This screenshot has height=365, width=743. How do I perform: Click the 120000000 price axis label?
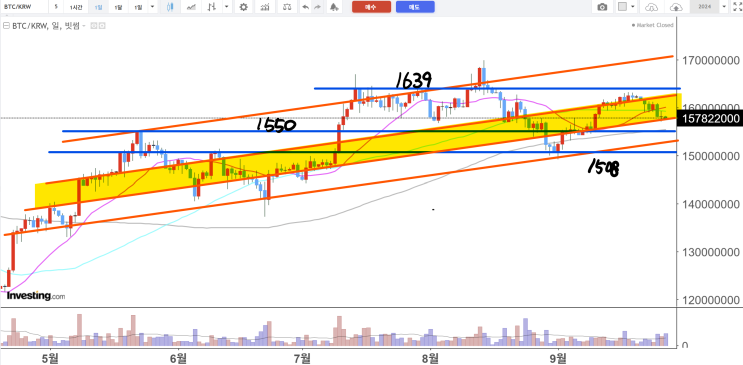coord(710,300)
